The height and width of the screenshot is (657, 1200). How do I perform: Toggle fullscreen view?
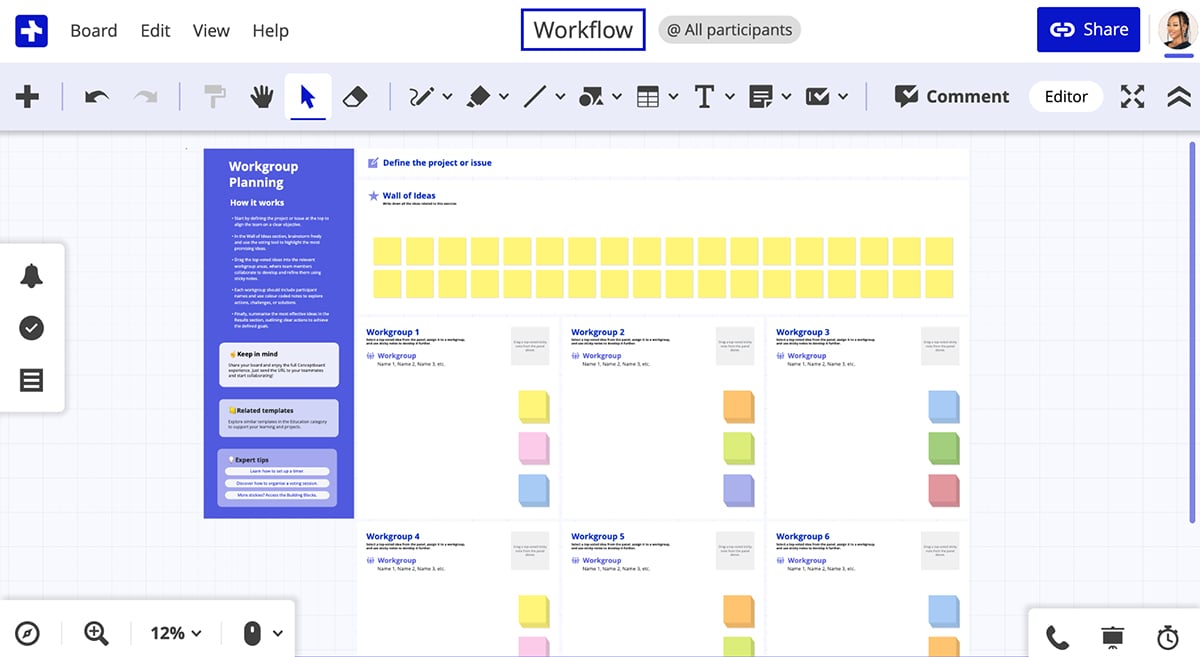pos(1132,96)
